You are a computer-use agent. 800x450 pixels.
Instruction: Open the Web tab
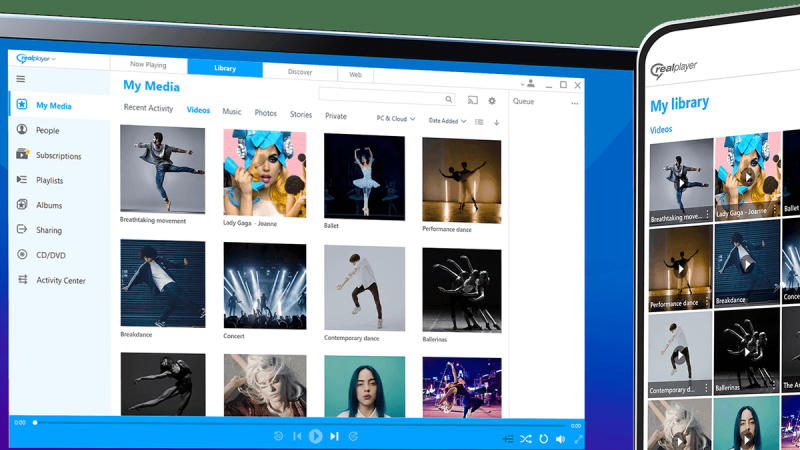356,74
